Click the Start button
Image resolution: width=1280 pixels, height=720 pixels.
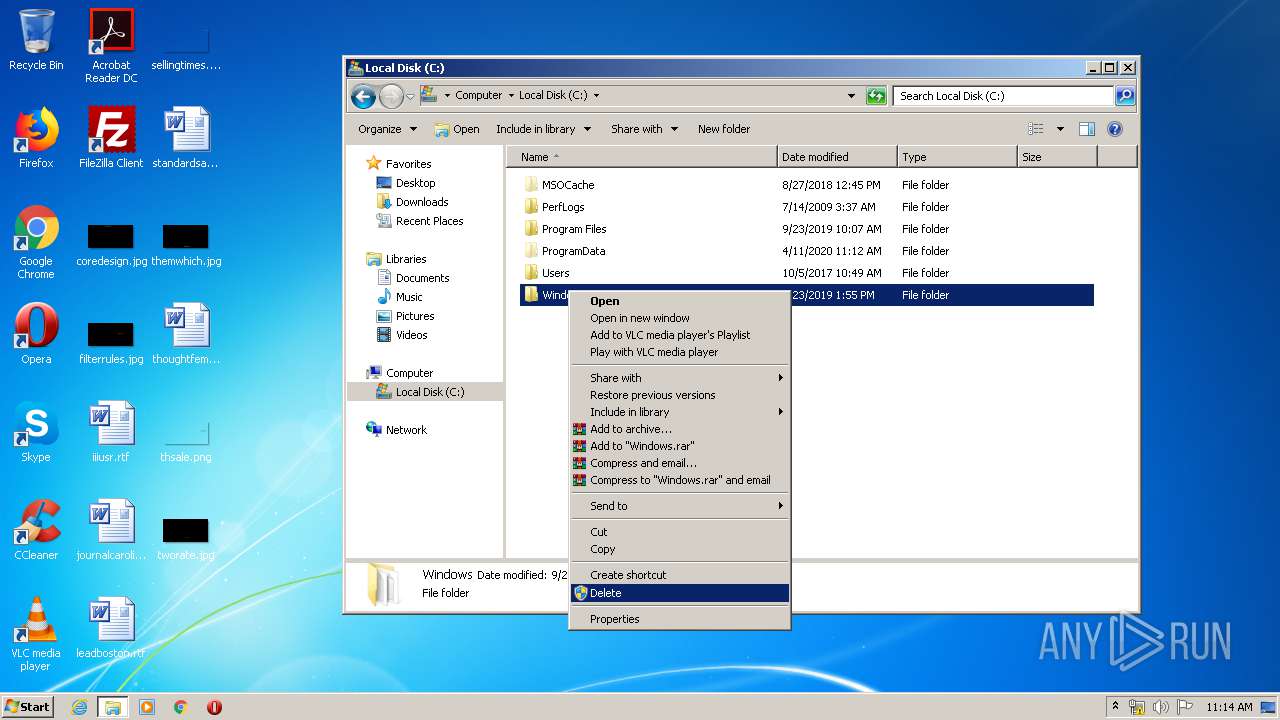coord(28,707)
